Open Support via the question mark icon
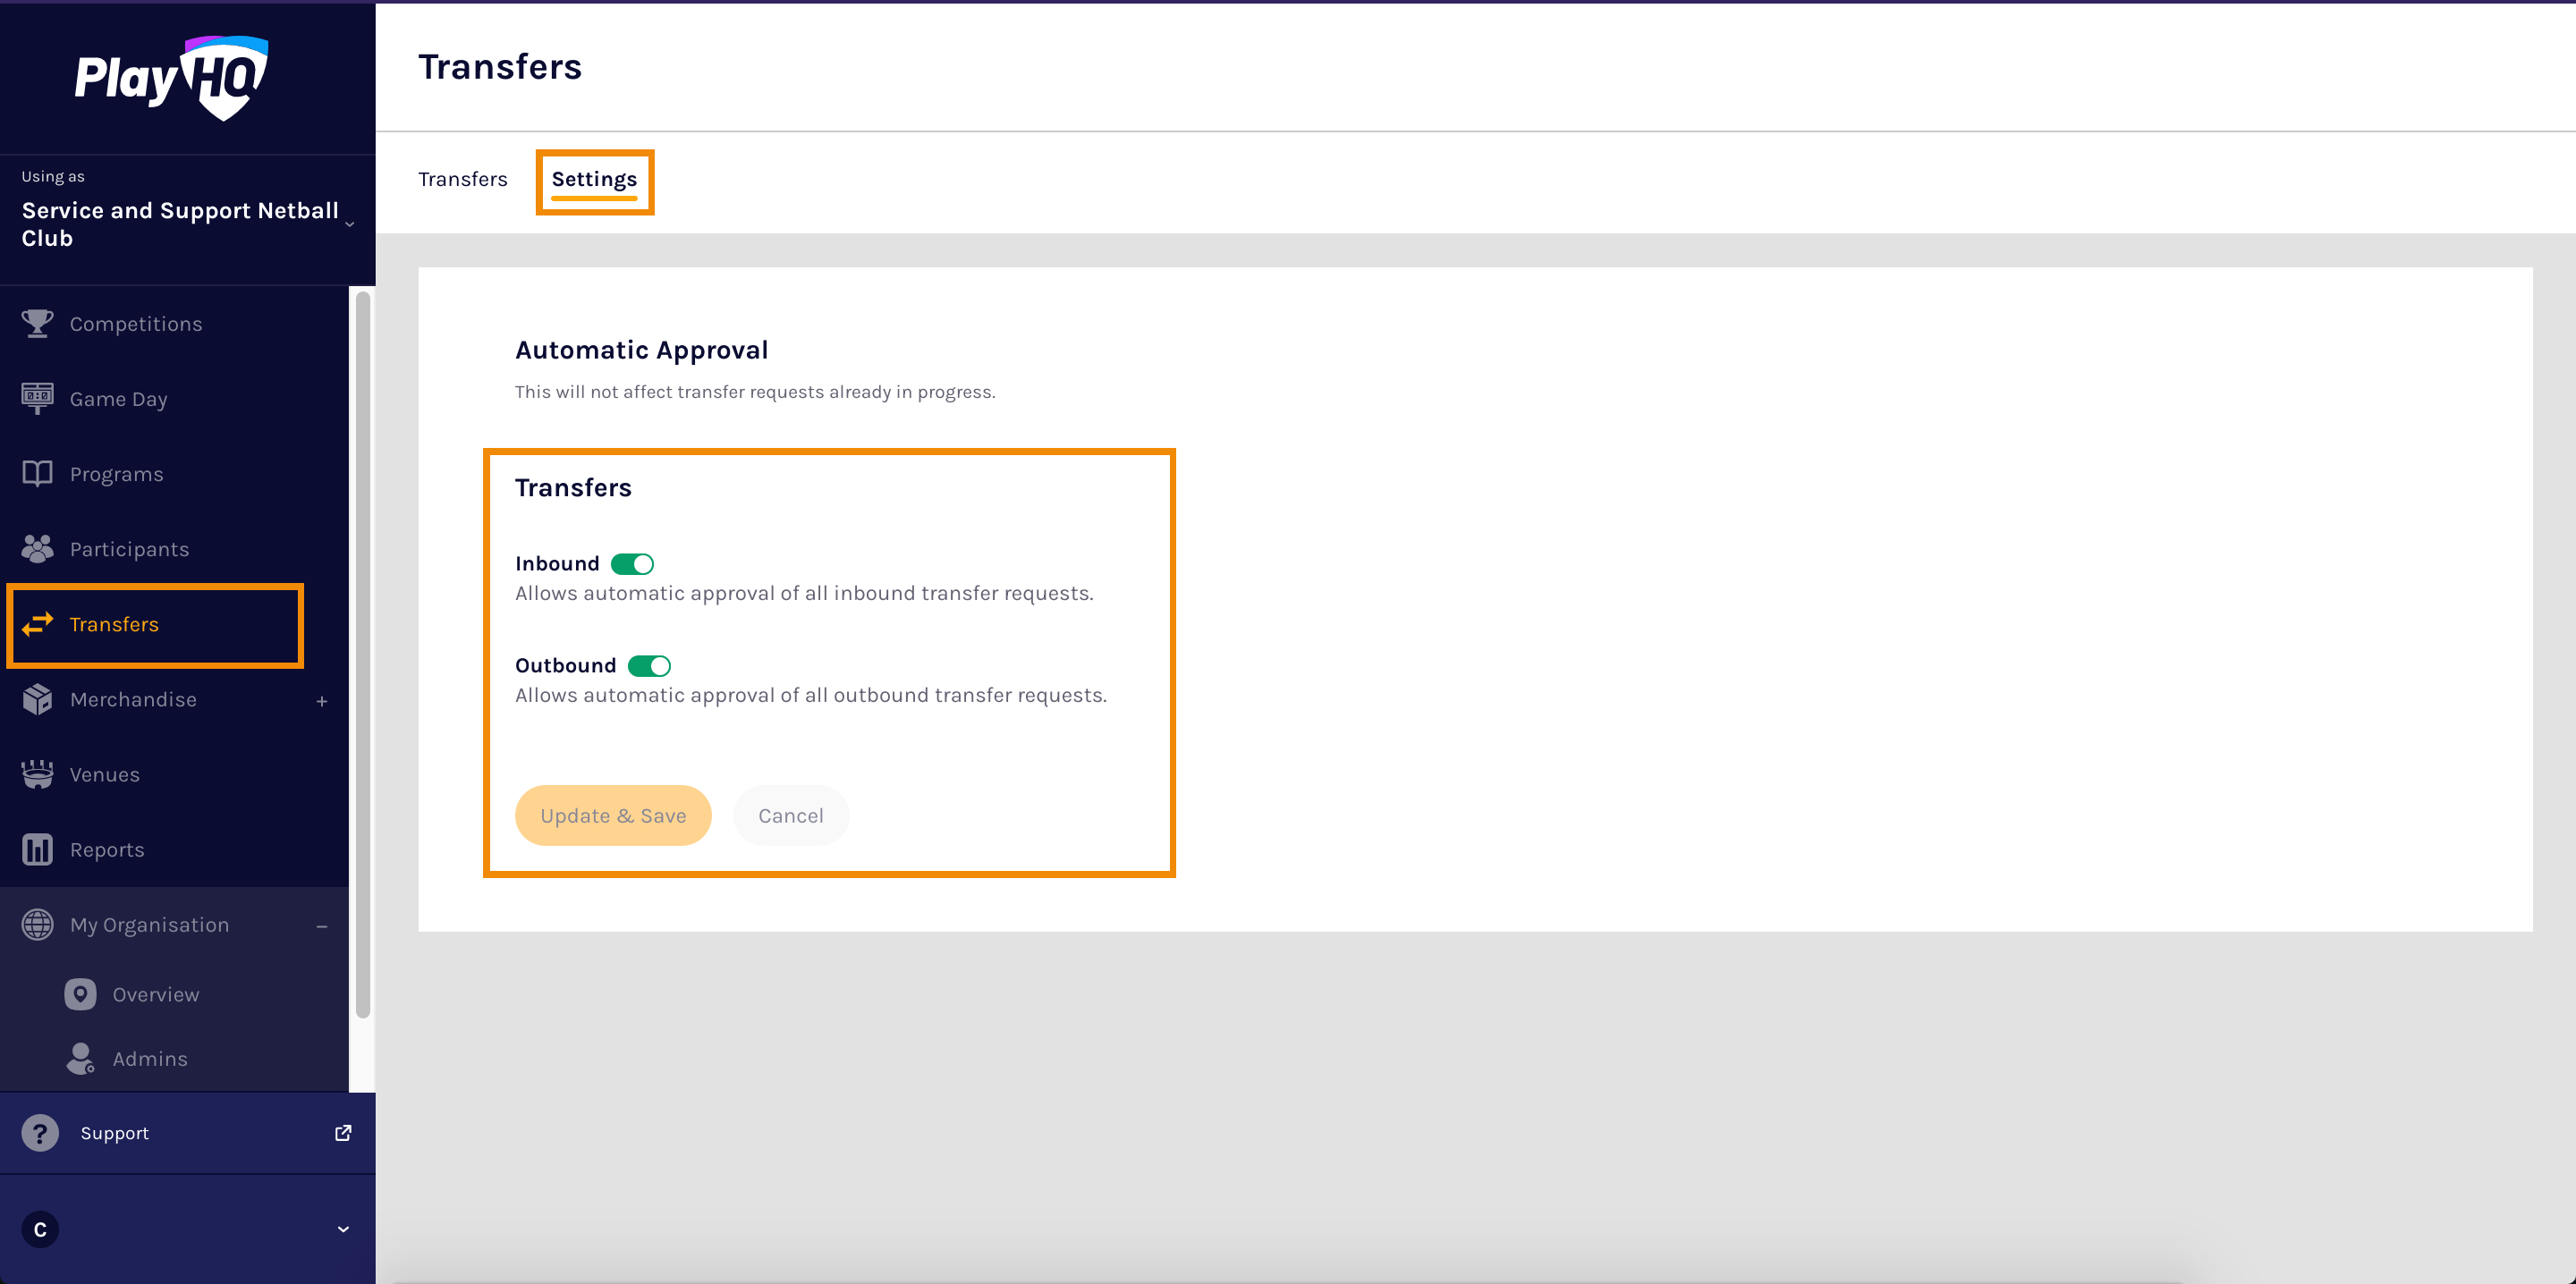The height and width of the screenshot is (1284, 2576). pos(39,1132)
